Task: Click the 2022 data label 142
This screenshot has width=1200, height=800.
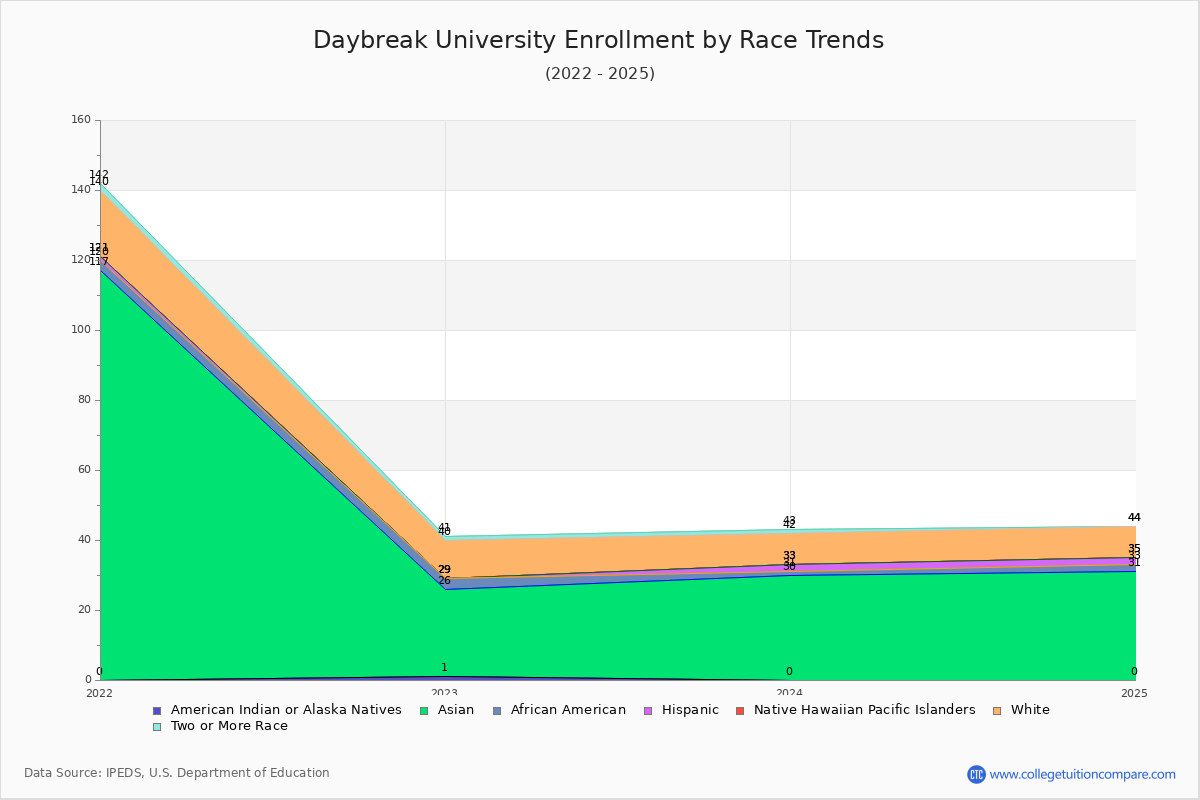Action: [99, 175]
